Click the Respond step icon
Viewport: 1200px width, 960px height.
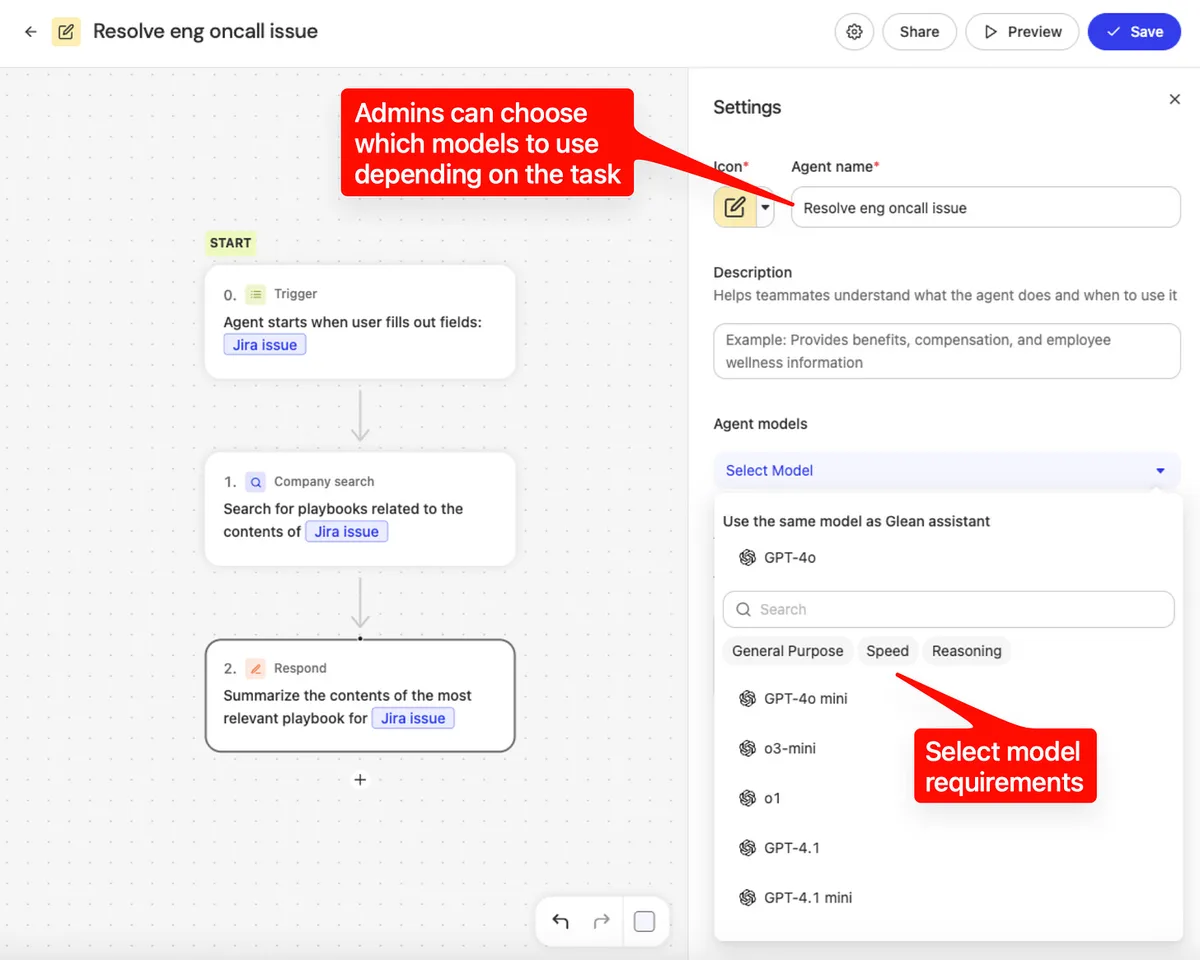(256, 668)
